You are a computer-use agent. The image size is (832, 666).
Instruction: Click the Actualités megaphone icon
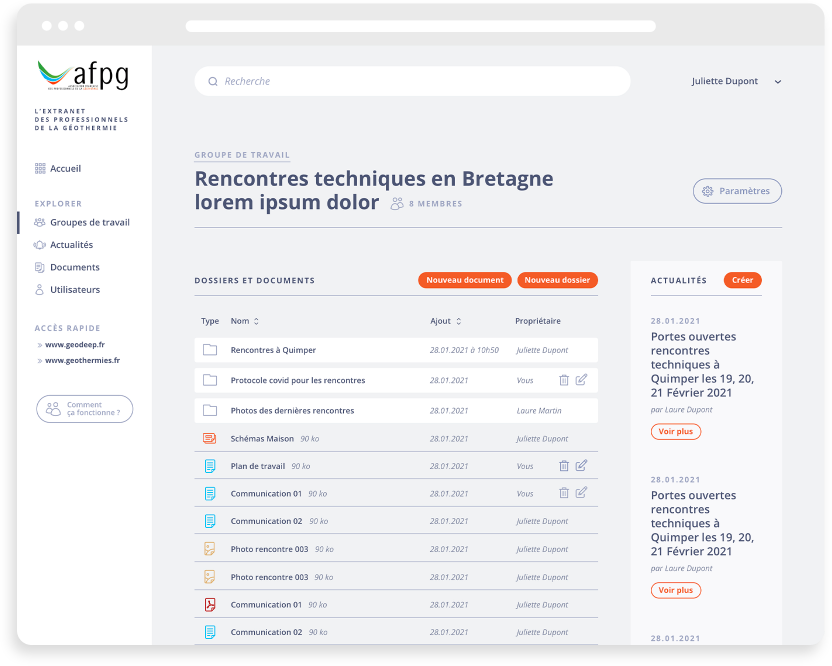click(x=40, y=245)
